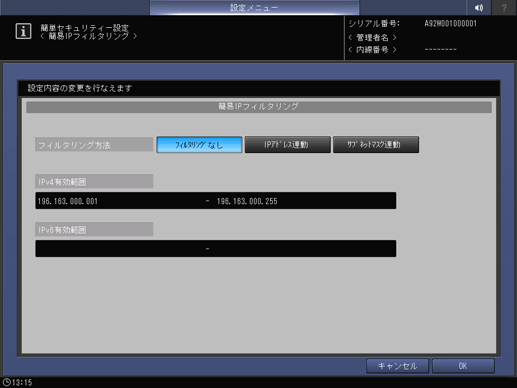The width and height of the screenshot is (517, 388).
Task: Click the キャンセル button
Action: click(397, 366)
